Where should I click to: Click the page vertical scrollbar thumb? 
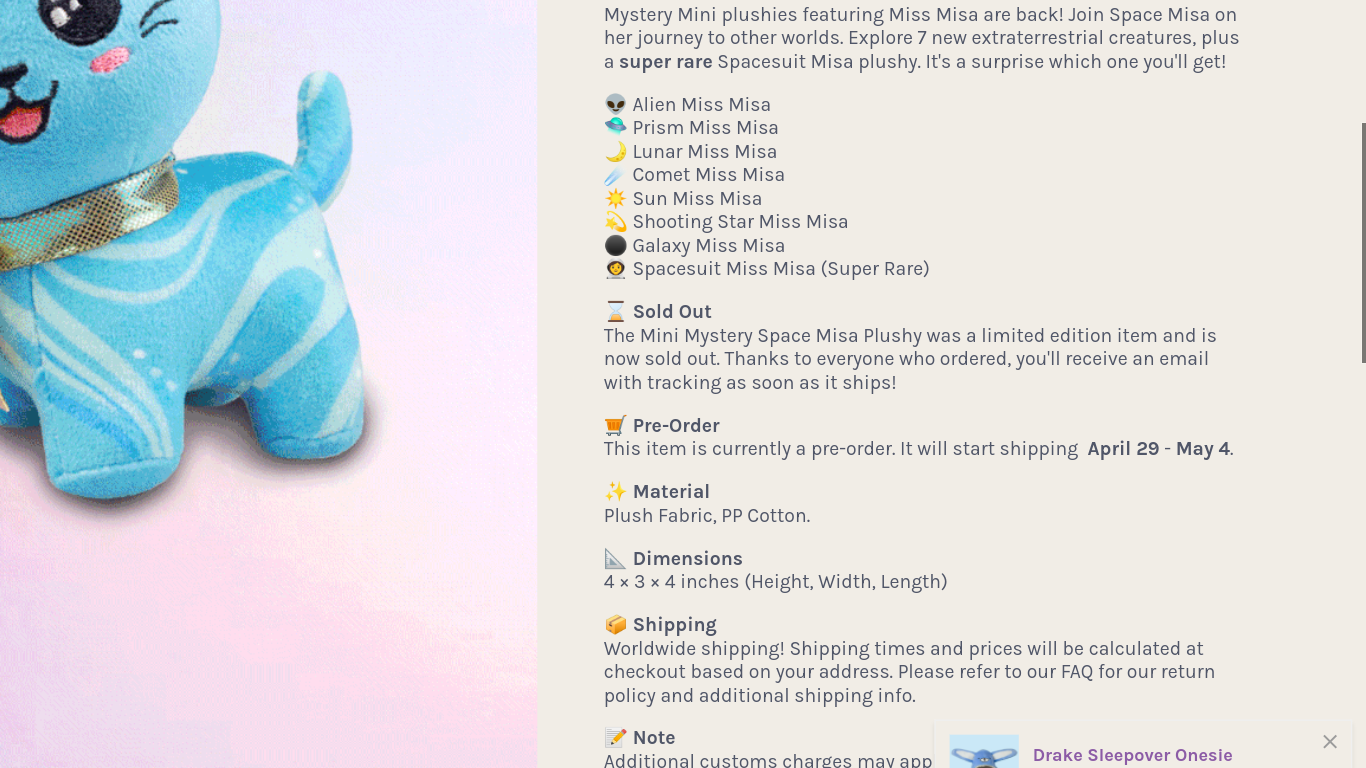(x=1363, y=243)
